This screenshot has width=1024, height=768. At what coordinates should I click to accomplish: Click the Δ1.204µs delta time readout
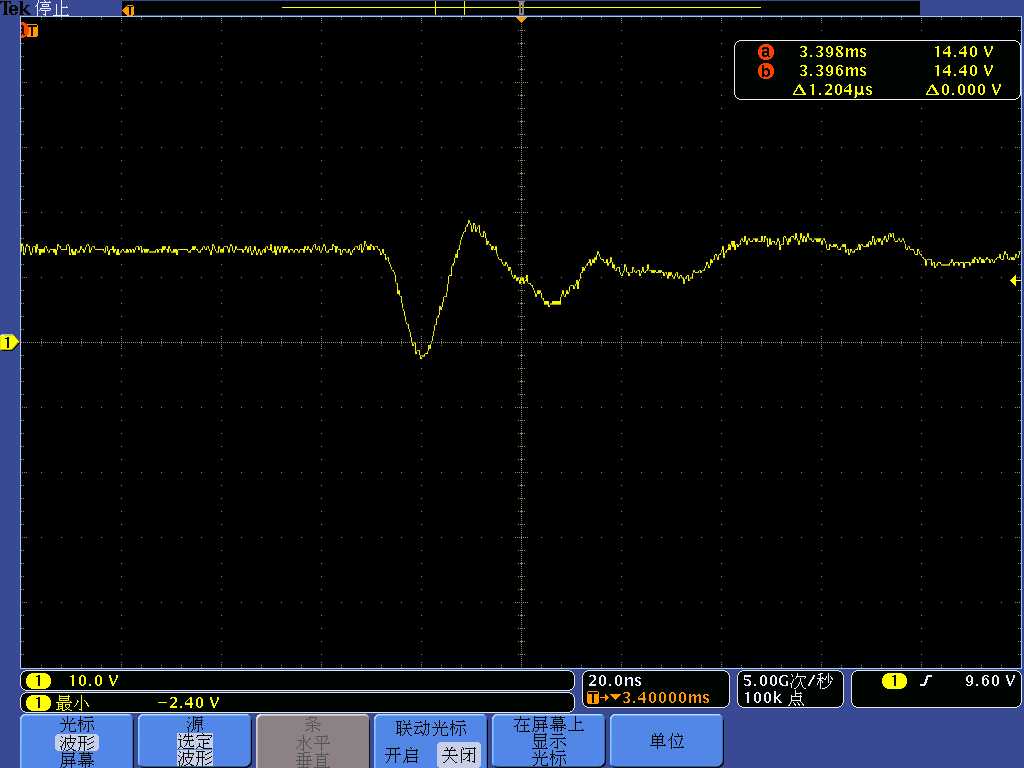point(833,89)
